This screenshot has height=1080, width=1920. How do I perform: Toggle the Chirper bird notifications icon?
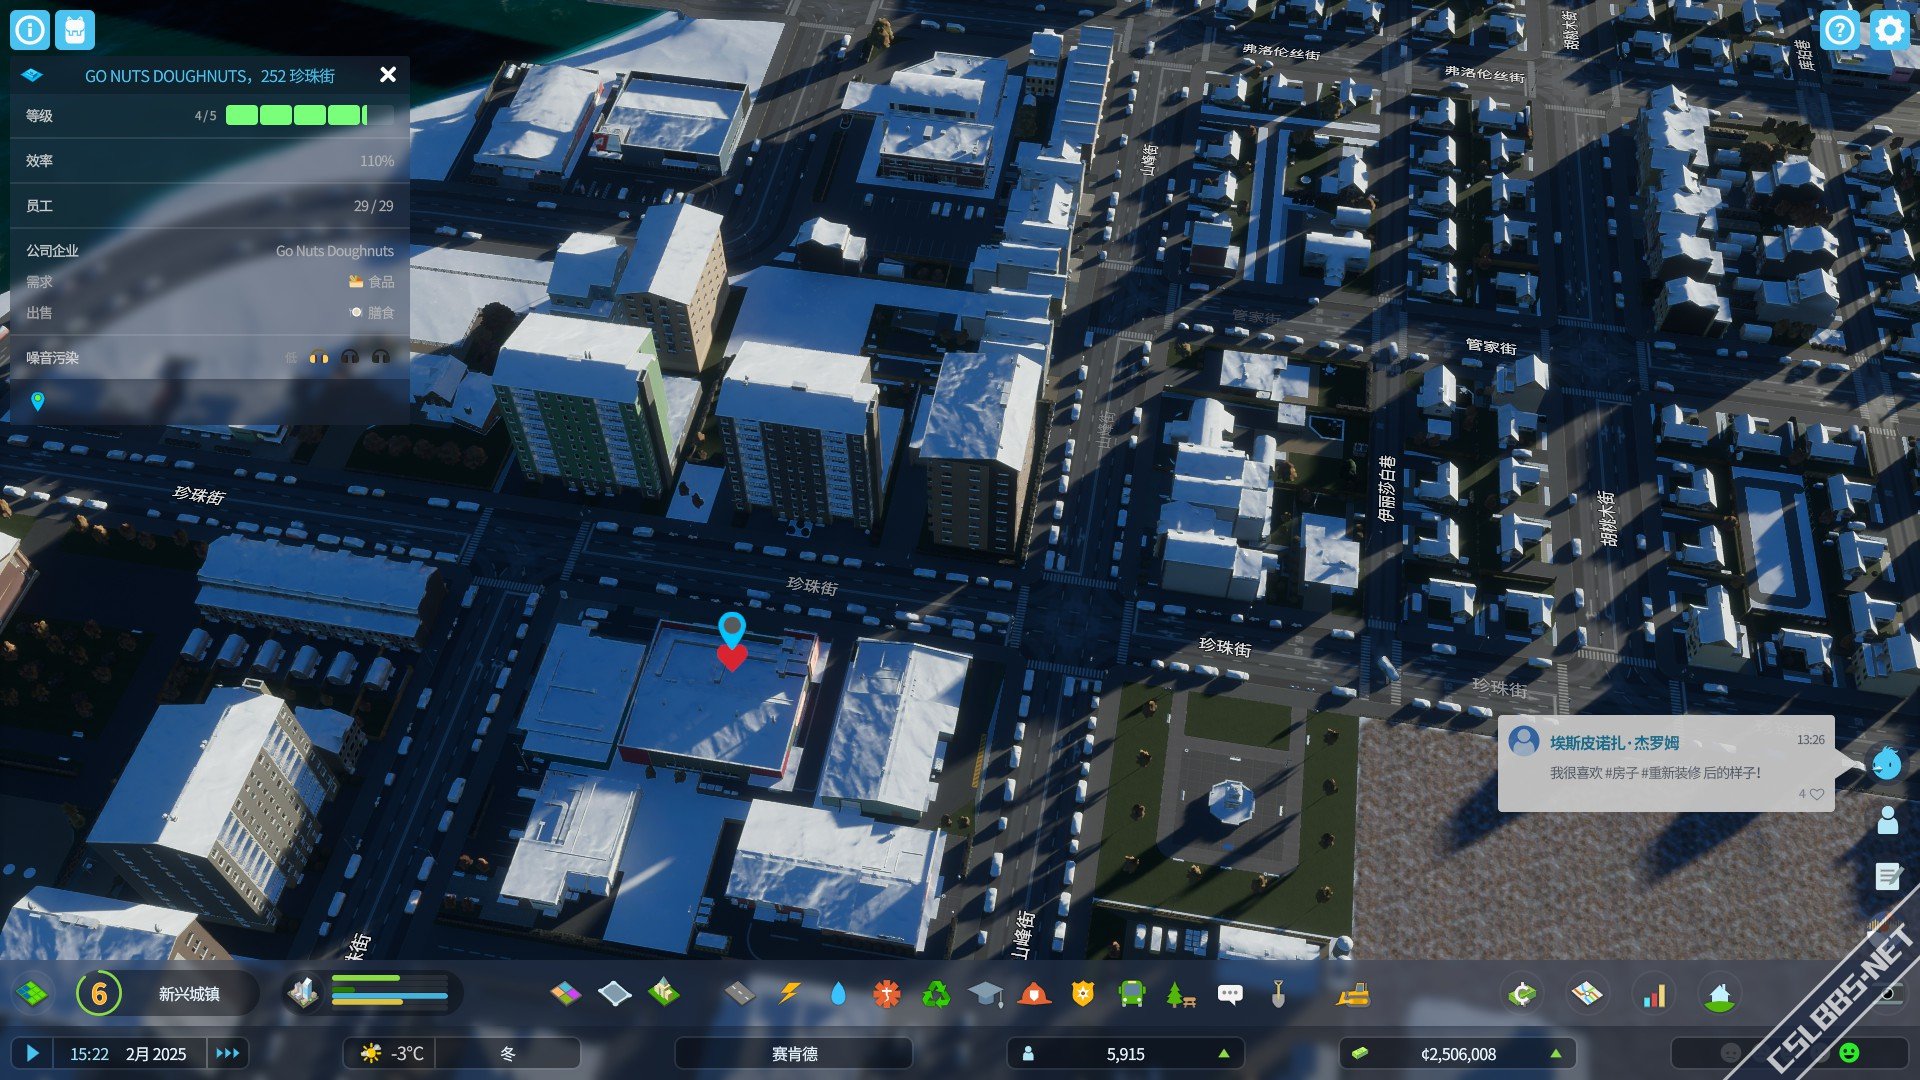pyautogui.click(x=1886, y=764)
